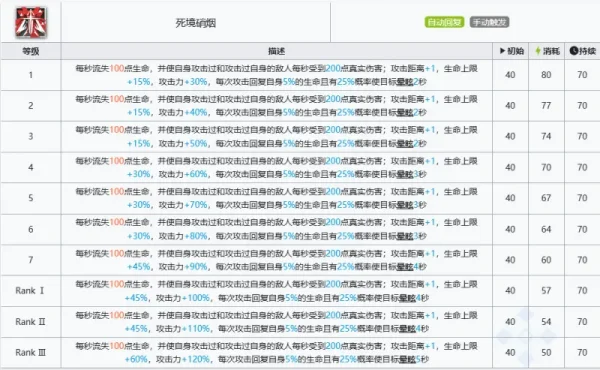Screen dimensions: 600x370
Task: Click the level 2 description with 攻击力+40%
Action: click(276, 106)
